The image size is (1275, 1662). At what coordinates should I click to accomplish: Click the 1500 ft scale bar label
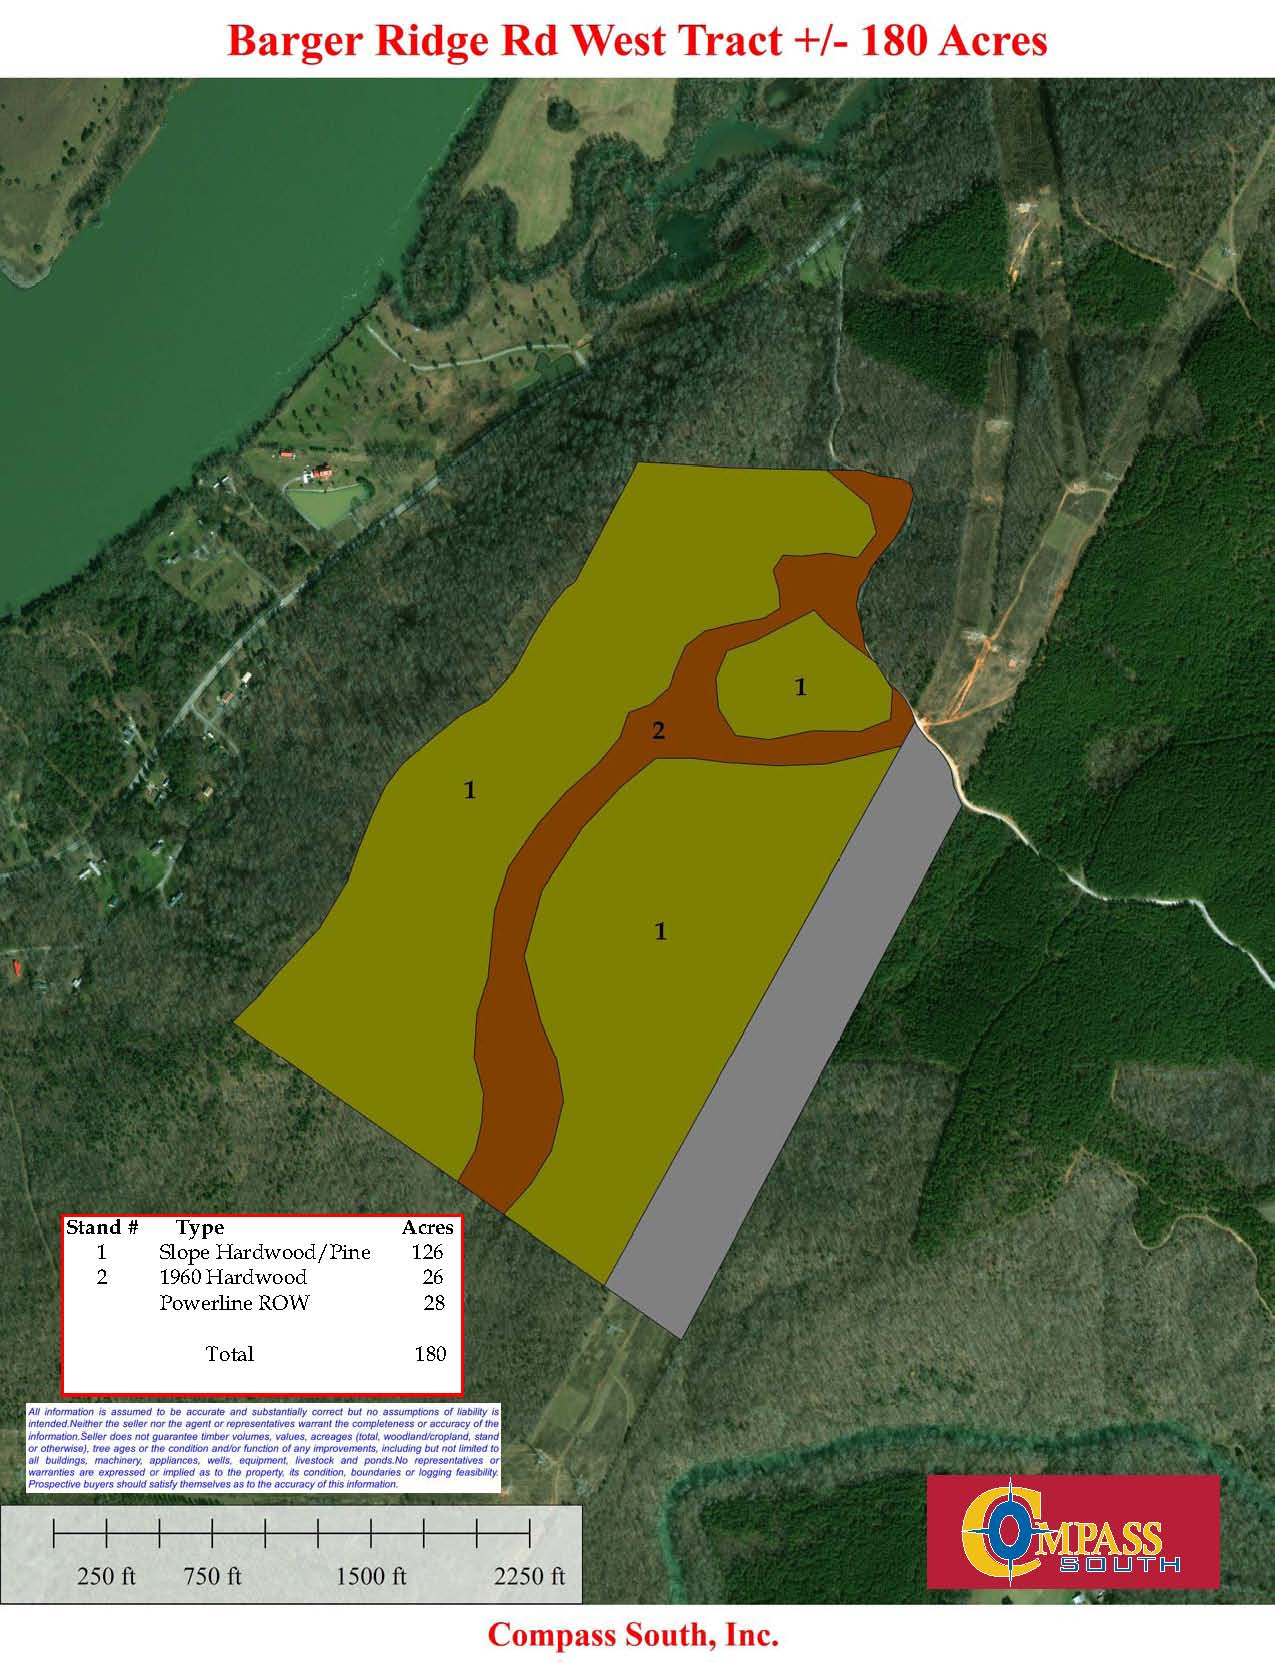point(370,1577)
